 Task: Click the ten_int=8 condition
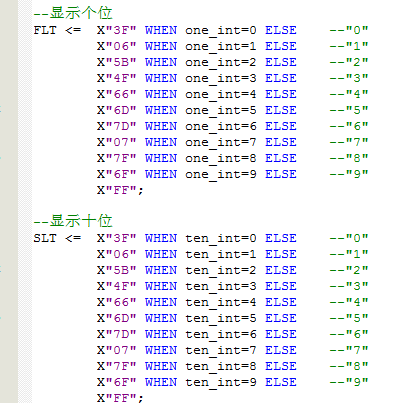pyautogui.click(x=221, y=367)
